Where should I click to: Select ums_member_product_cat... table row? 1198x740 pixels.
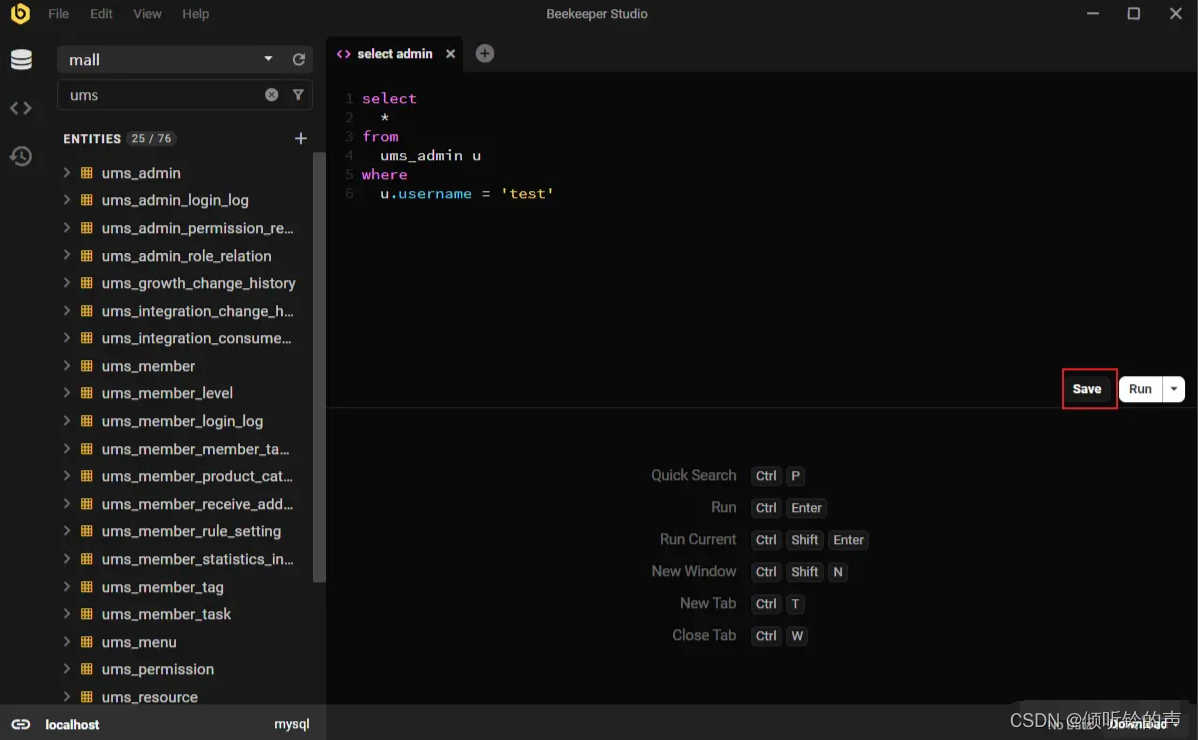[x=186, y=476]
